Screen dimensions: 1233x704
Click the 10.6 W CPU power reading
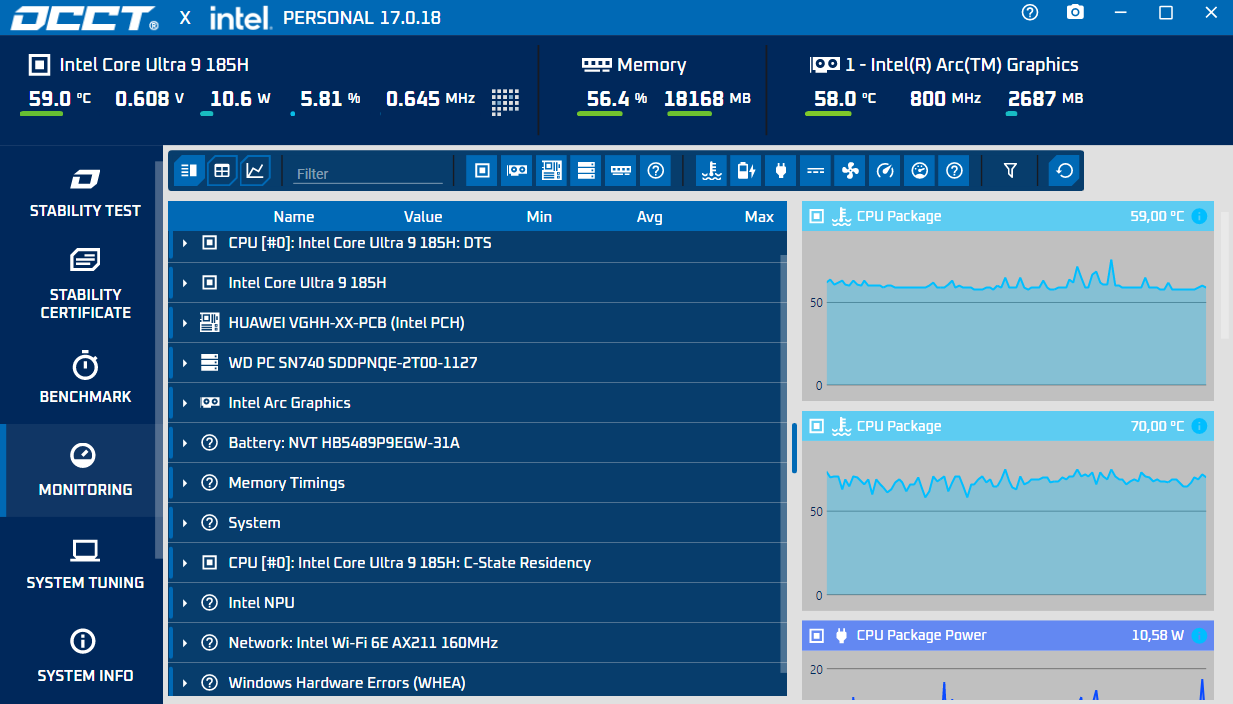point(240,99)
